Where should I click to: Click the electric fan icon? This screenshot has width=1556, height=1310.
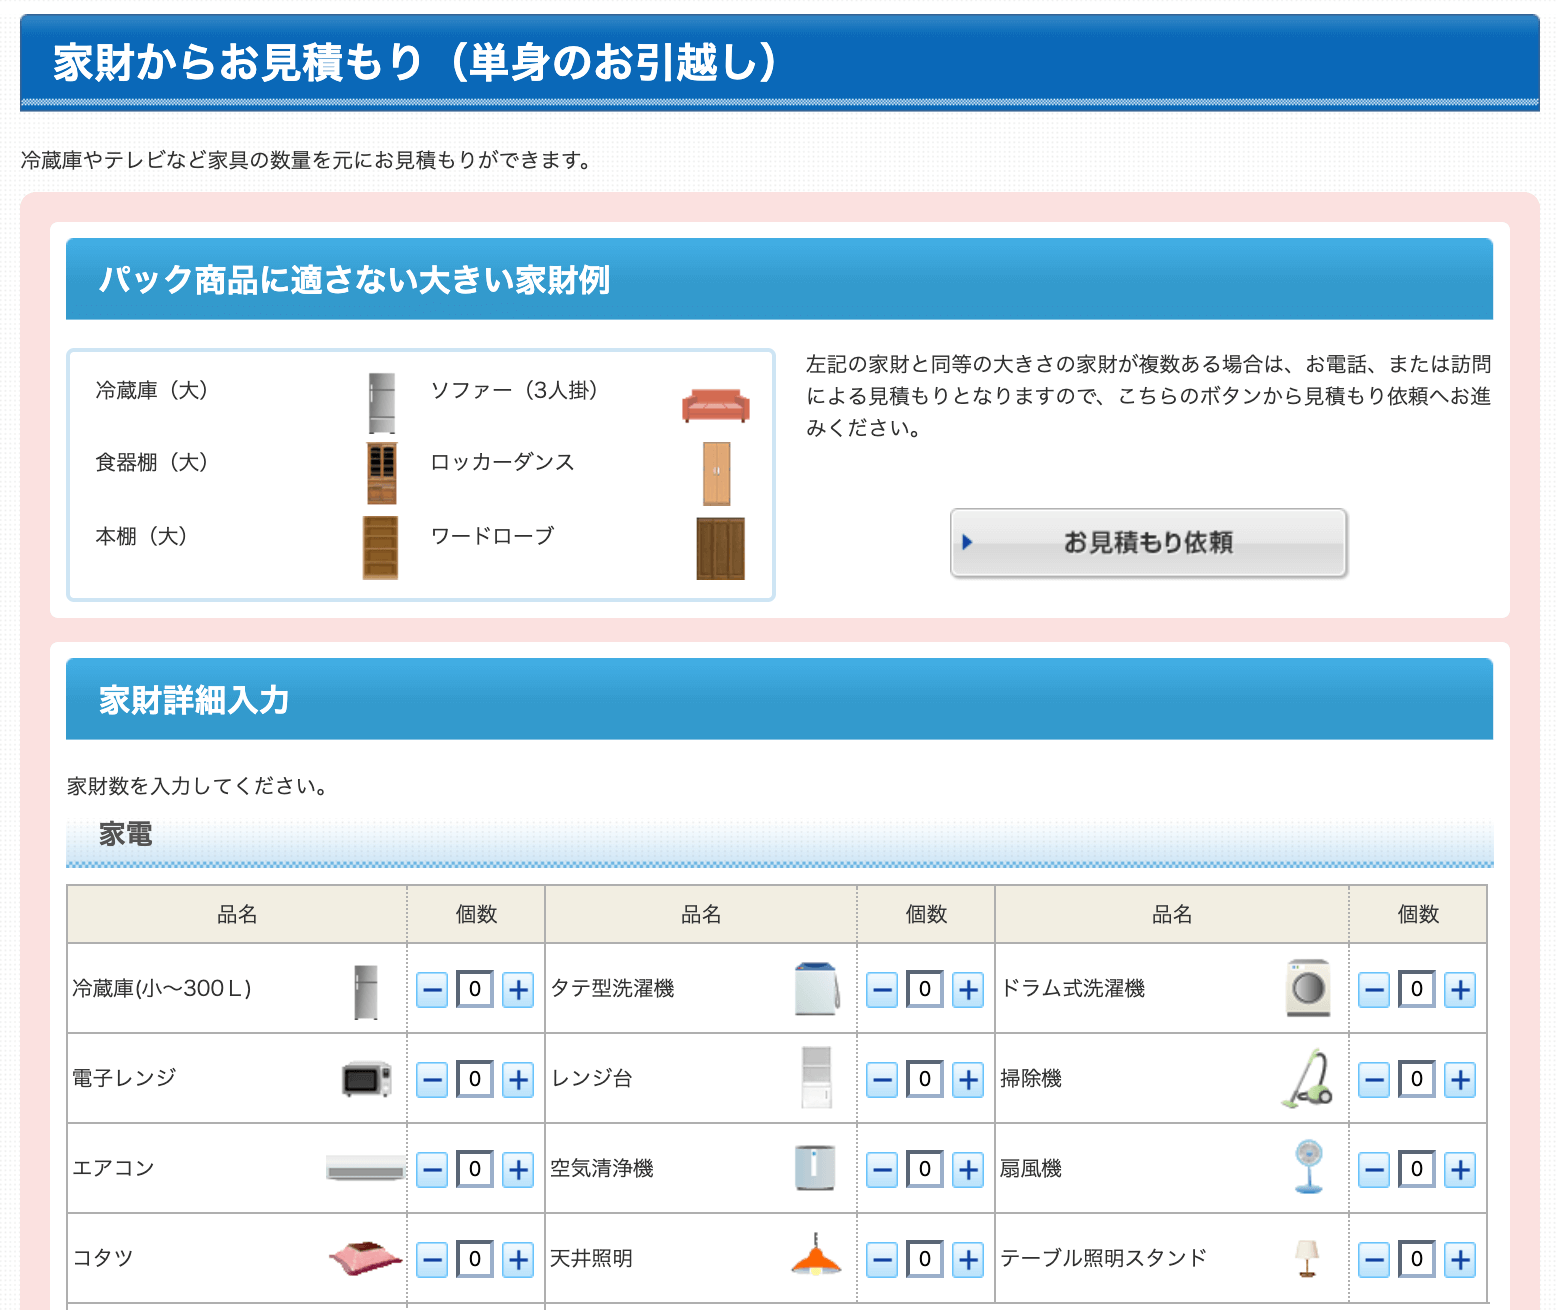(x=1308, y=1166)
